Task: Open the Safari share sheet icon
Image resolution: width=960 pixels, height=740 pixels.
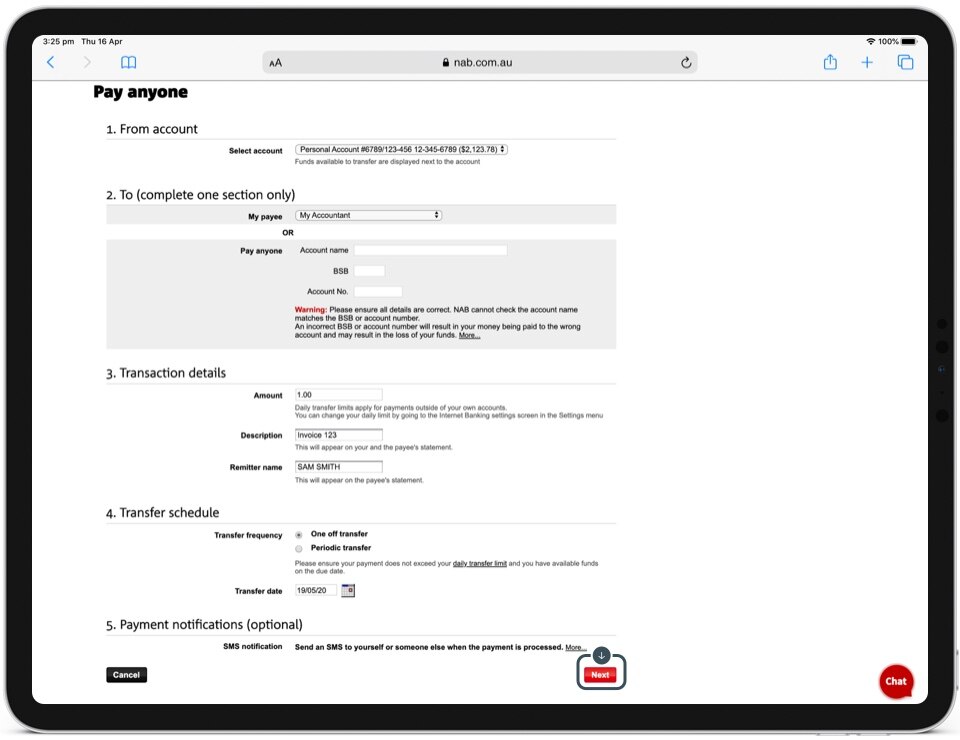Action: coord(830,62)
